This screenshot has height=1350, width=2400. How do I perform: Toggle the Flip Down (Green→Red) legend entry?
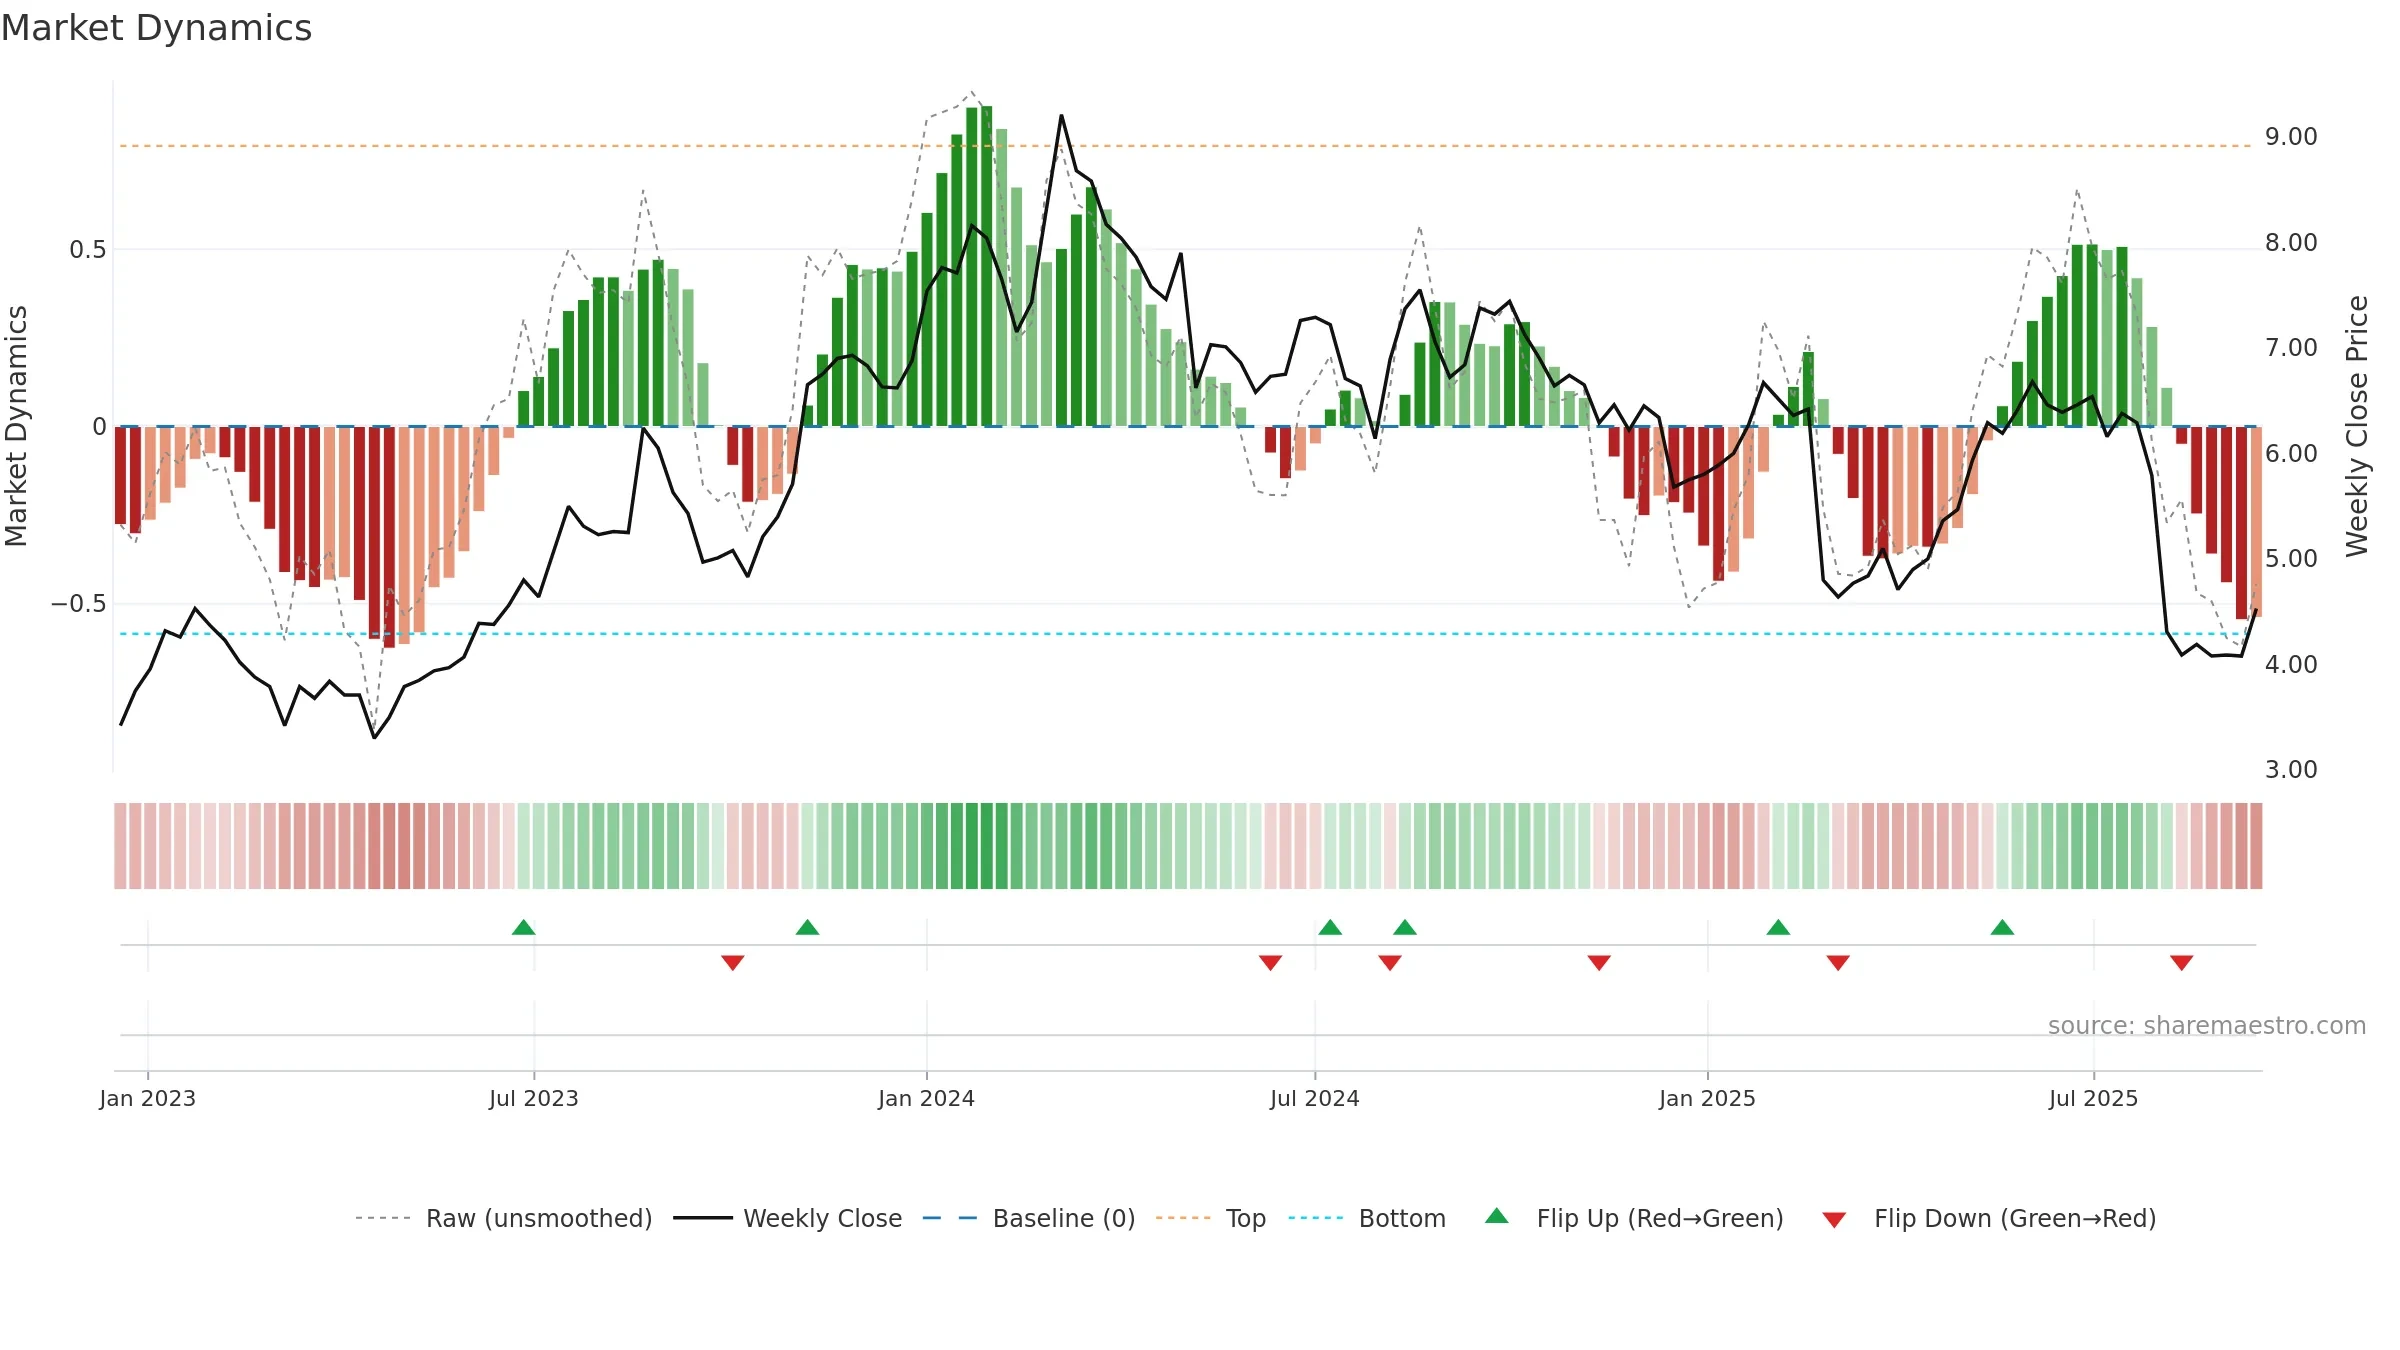(x=1989, y=1218)
